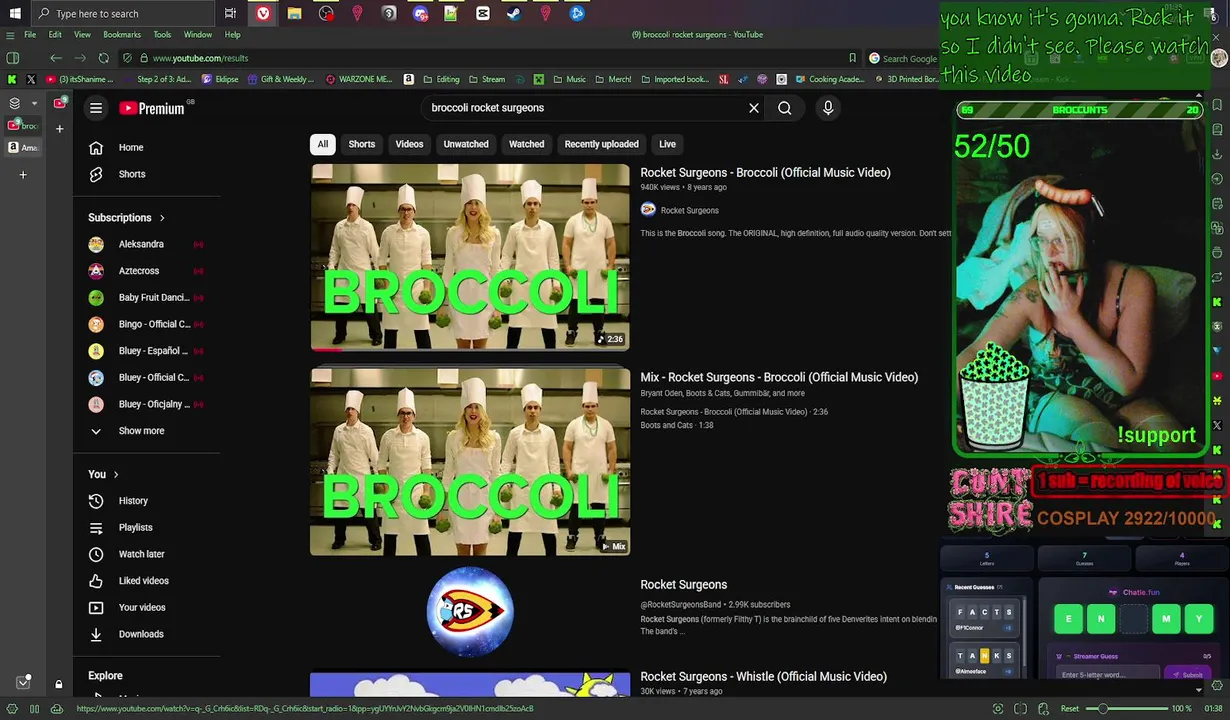Run the YouTube search with magnifier button
Viewport: 1230px width, 720px height.
pyautogui.click(x=785, y=108)
